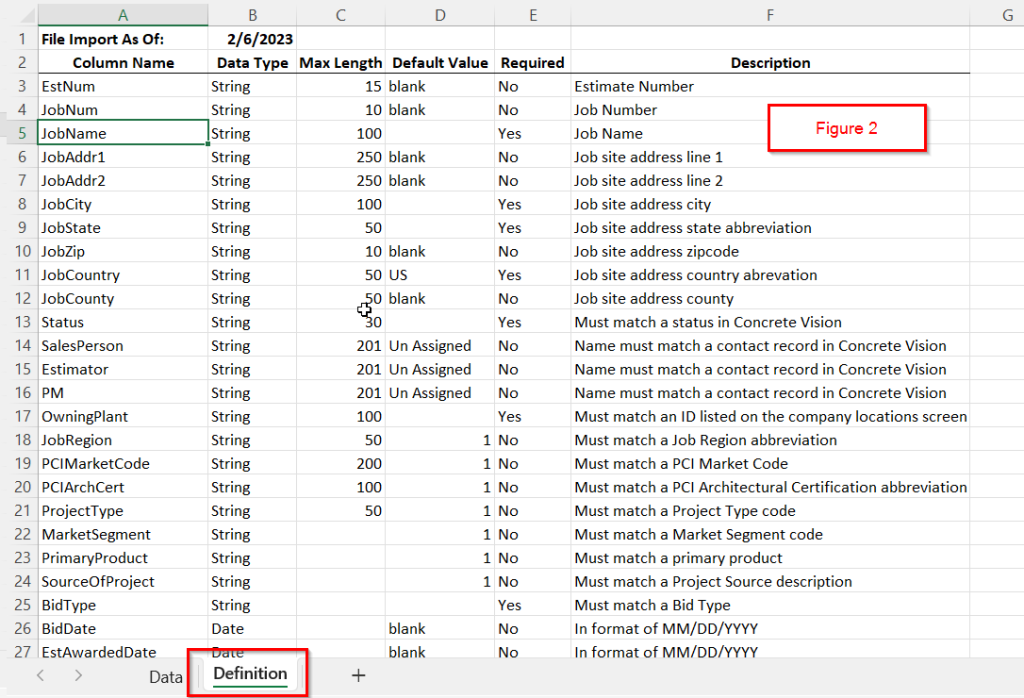Select the Definition sheet tab
The height and width of the screenshot is (698, 1024).
(247, 673)
